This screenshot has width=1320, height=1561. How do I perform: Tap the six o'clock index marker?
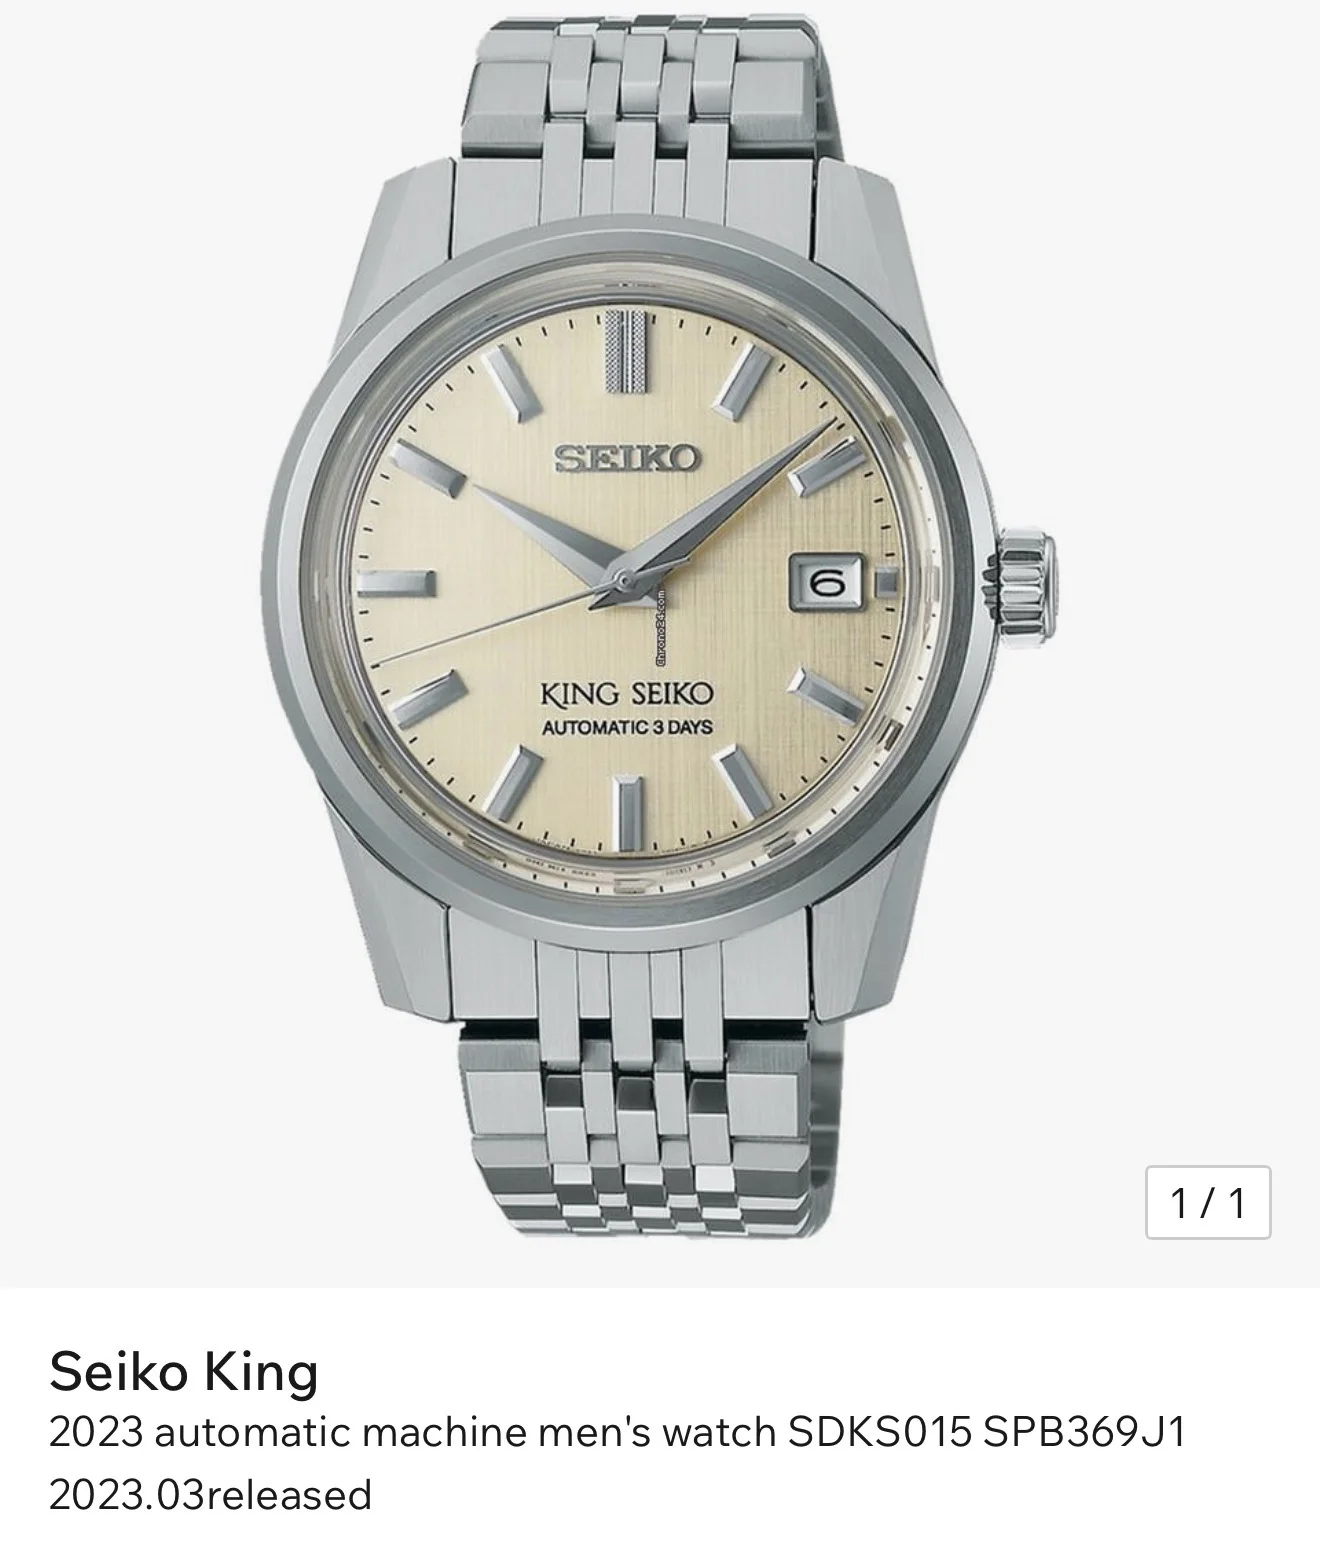pos(628,813)
